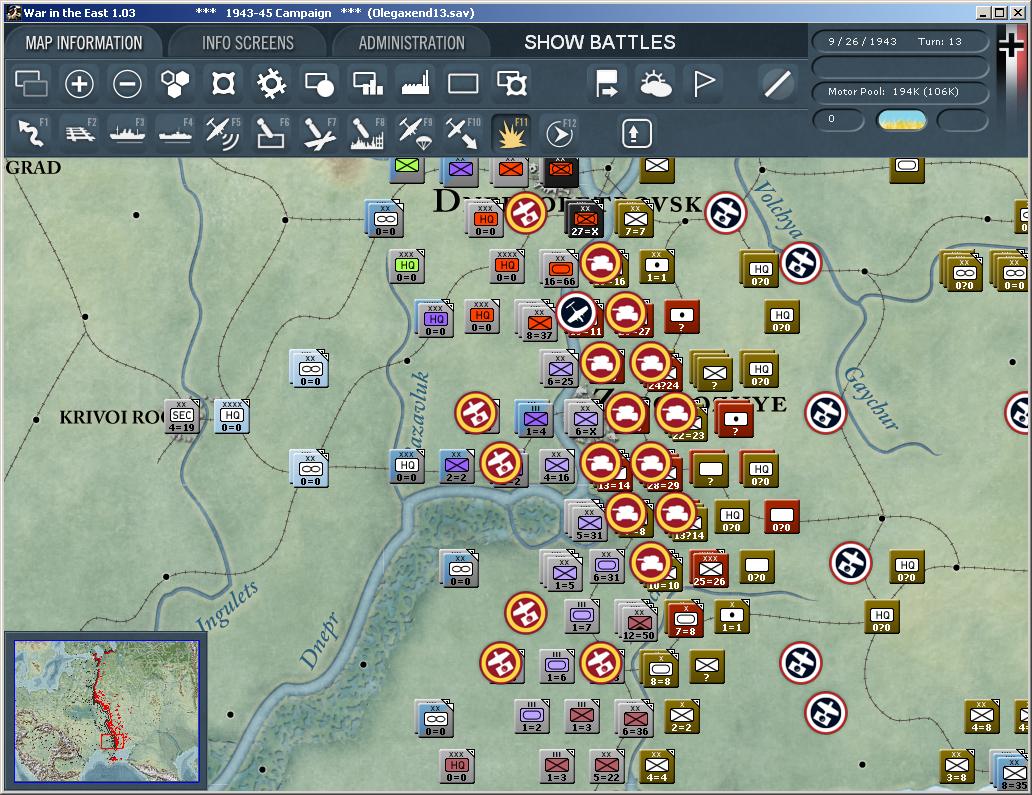
Task: Click the rectangle-with-bars toolbar icon
Action: pos(368,84)
